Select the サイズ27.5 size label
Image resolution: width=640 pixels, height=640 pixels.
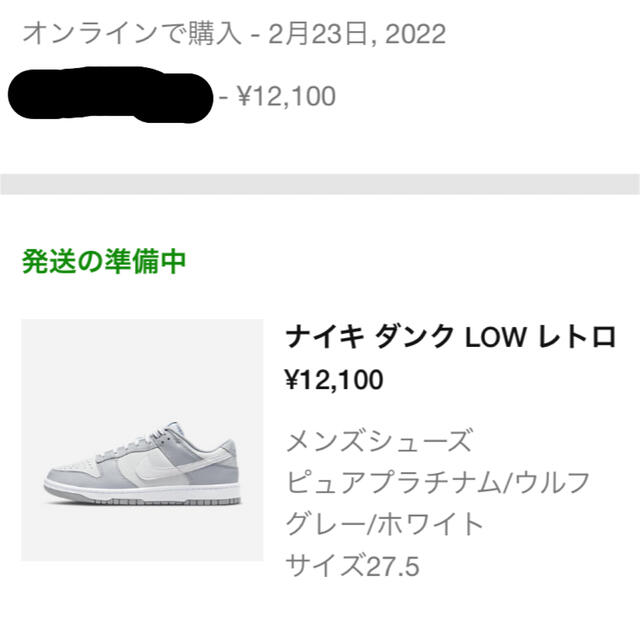point(353,565)
